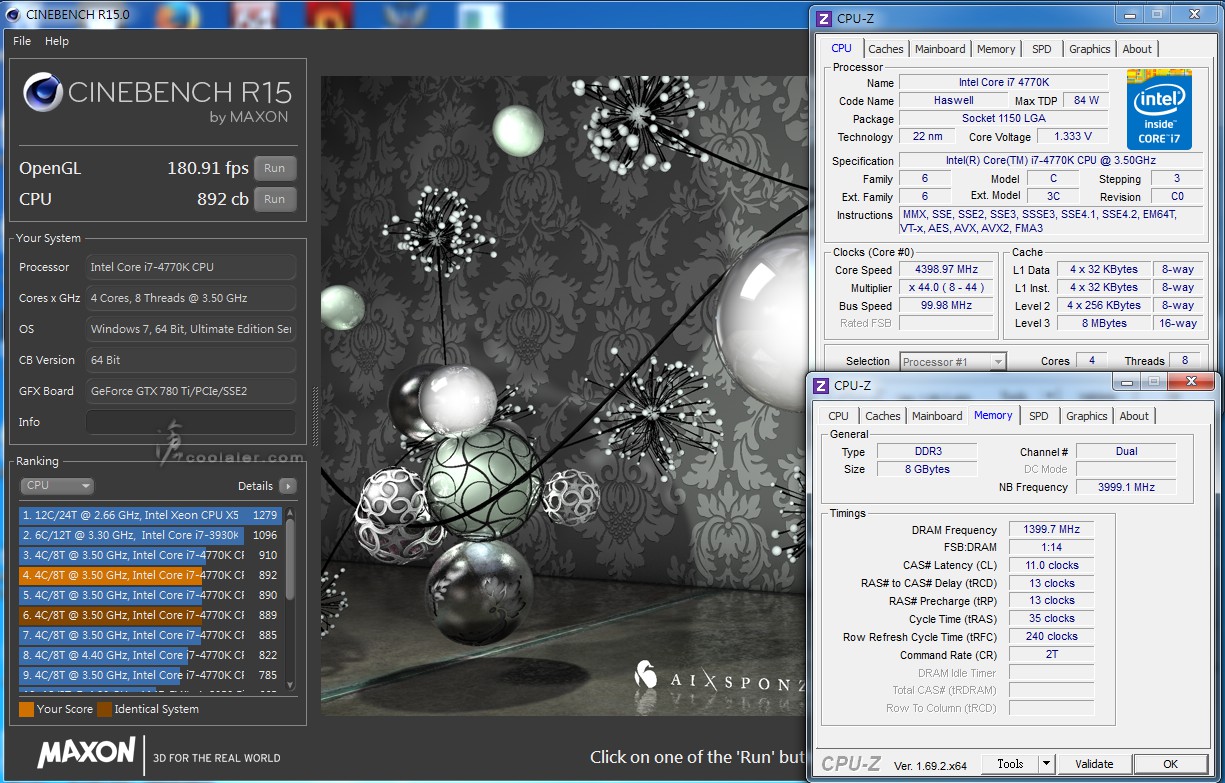Open Caches tab in front CPU-Z window
Image resolution: width=1225 pixels, height=783 pixels.
click(883, 416)
